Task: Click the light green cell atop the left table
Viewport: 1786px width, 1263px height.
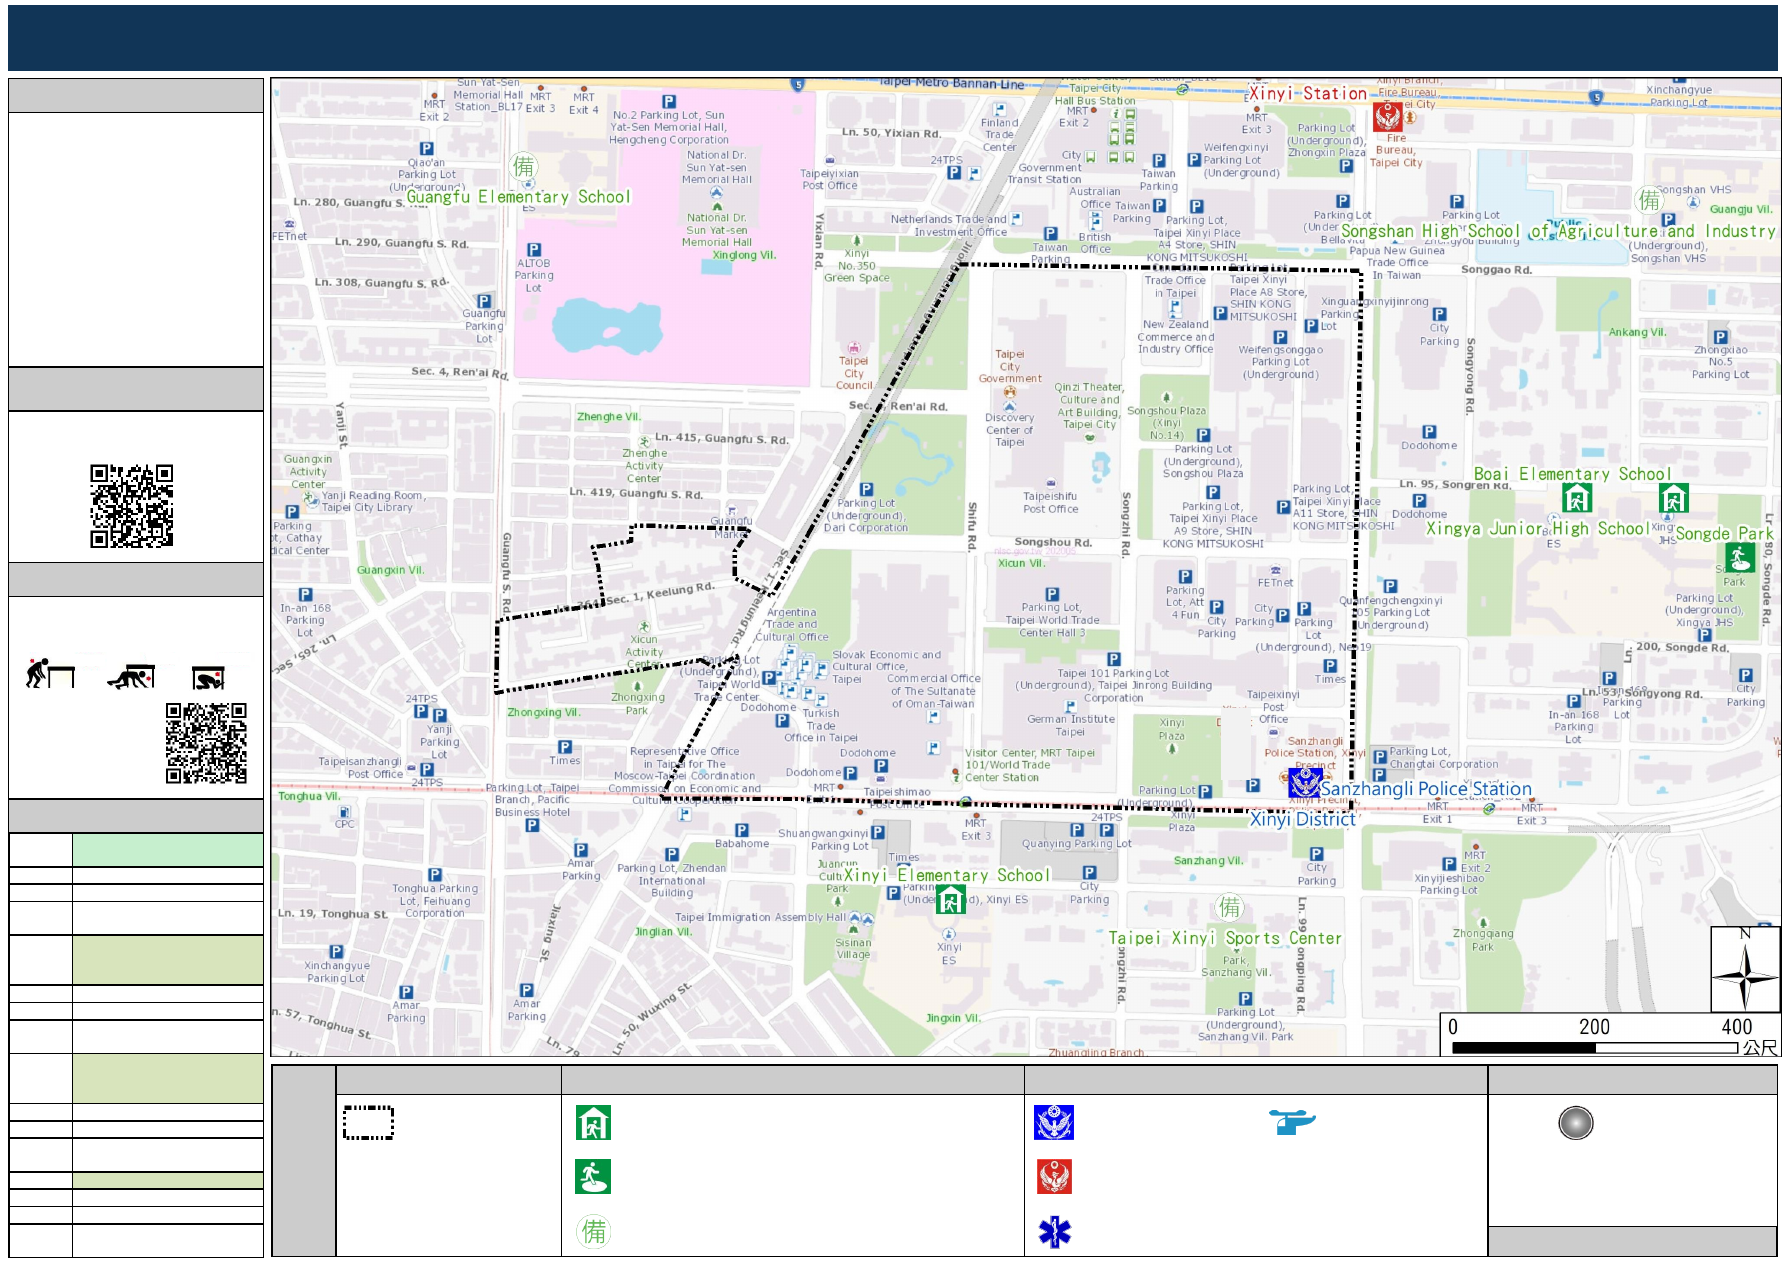Action: pyautogui.click(x=168, y=850)
